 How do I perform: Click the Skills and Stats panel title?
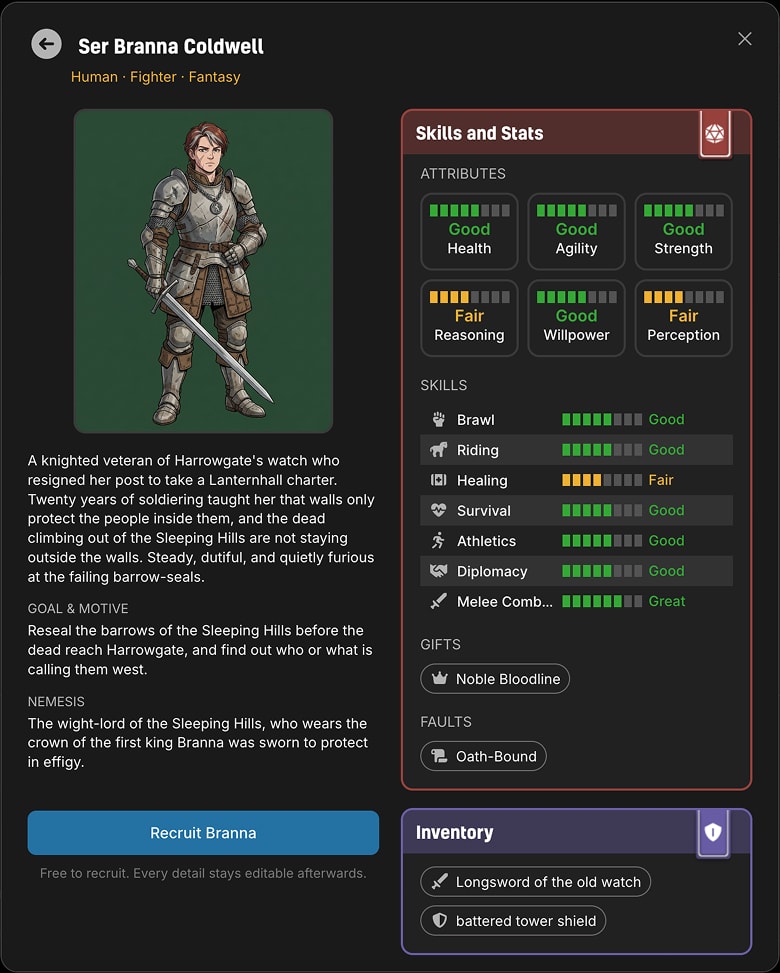pyautogui.click(x=480, y=133)
